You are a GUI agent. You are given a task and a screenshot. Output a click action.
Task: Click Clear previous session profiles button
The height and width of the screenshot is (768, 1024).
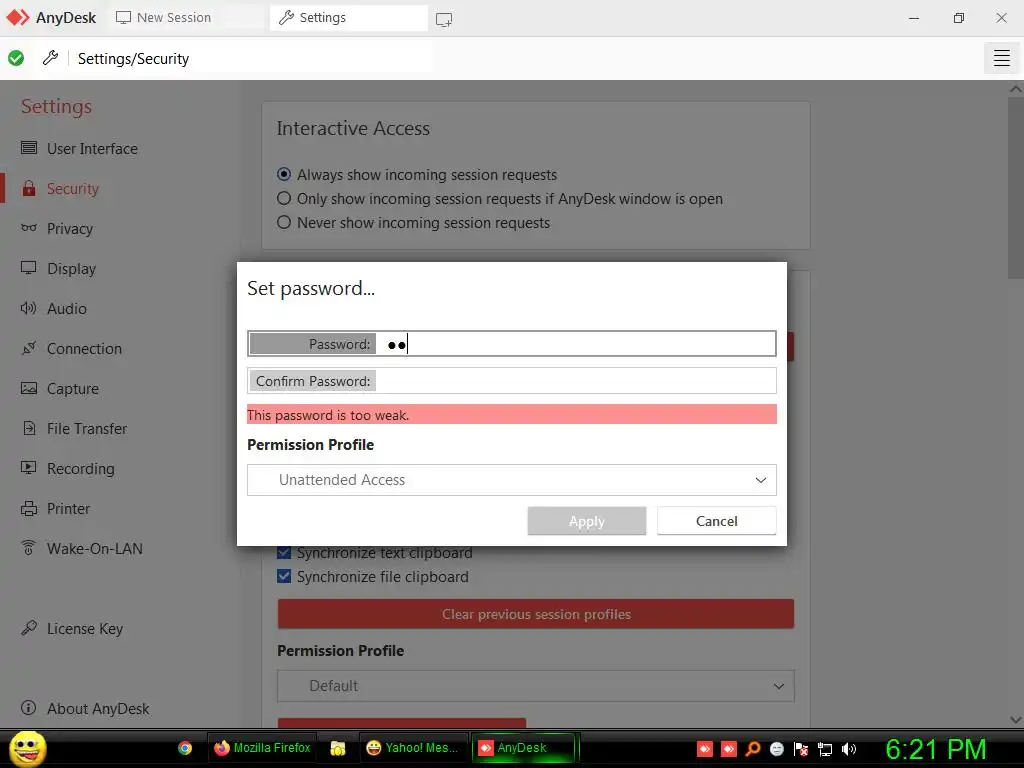coord(536,614)
